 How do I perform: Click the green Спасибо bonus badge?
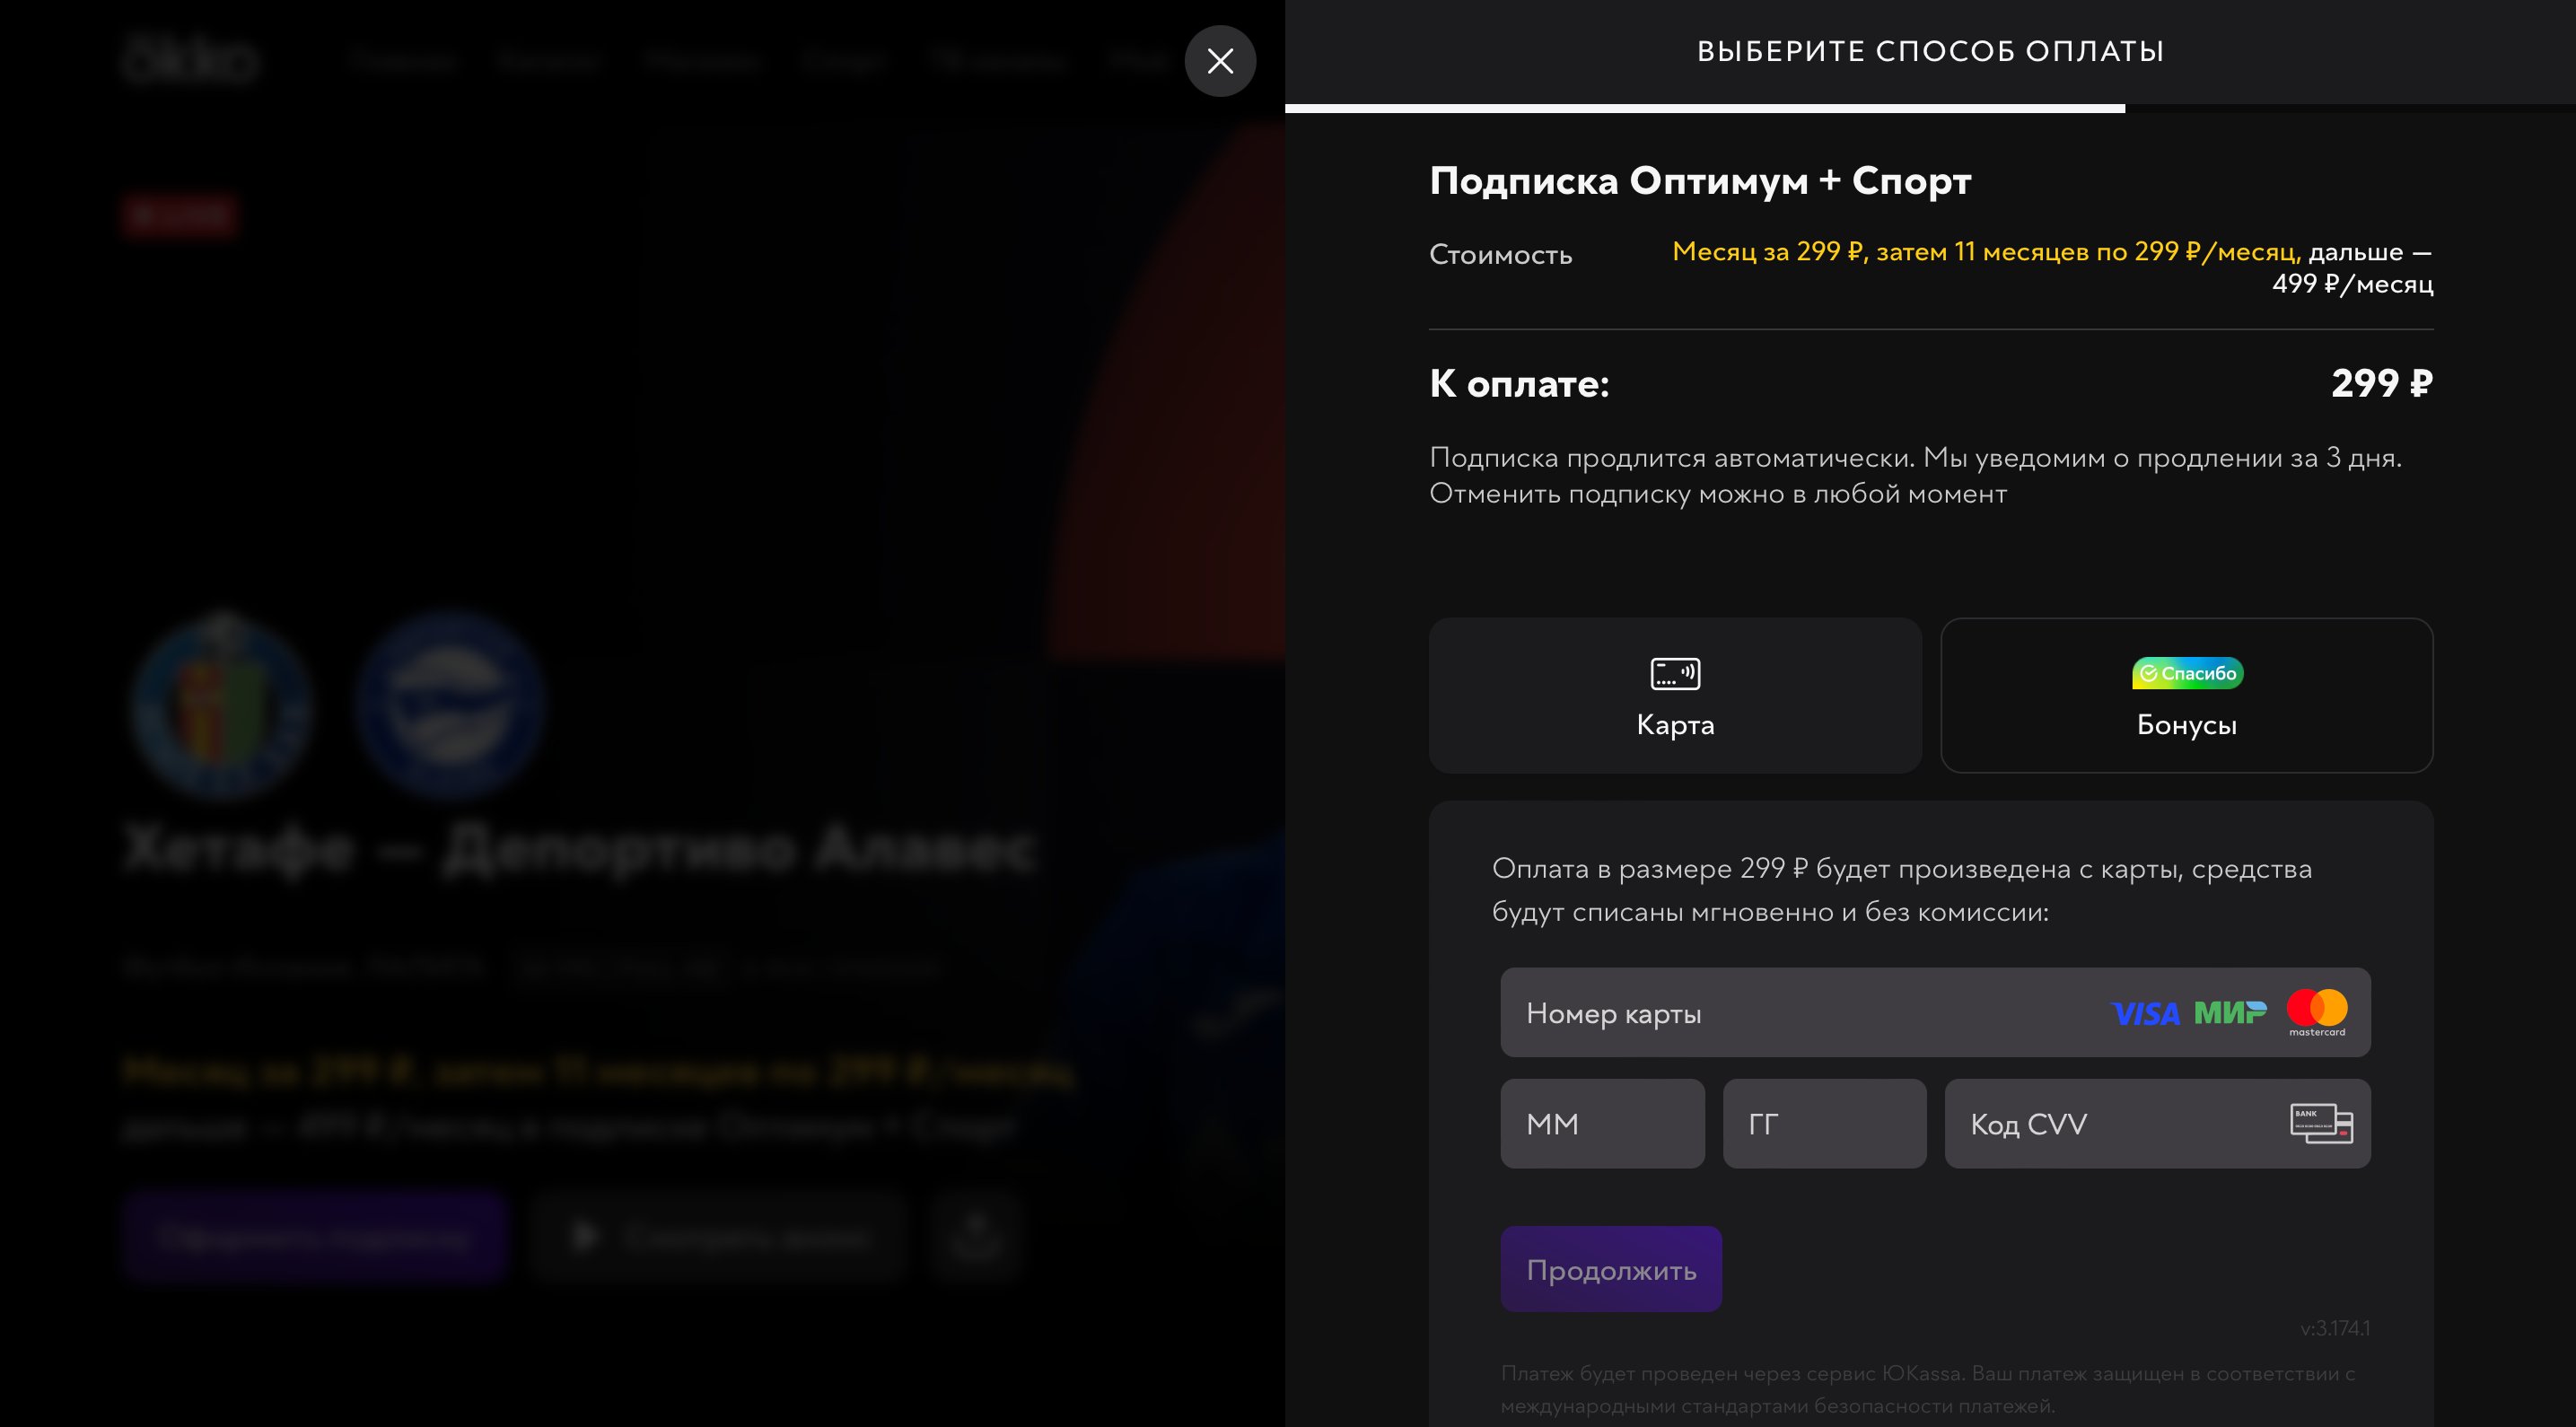(x=2187, y=673)
